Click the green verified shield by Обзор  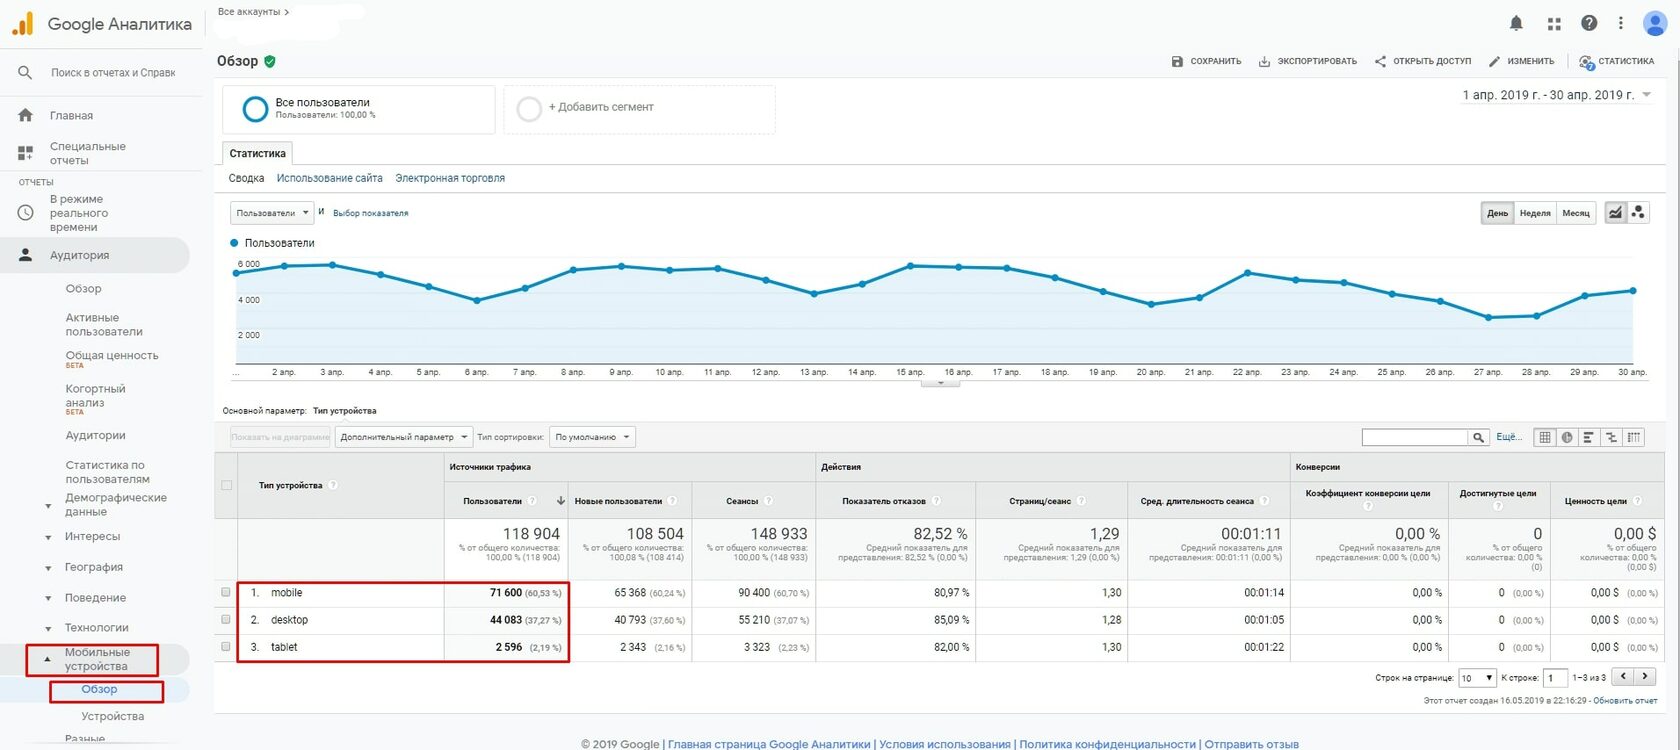[x=270, y=61]
